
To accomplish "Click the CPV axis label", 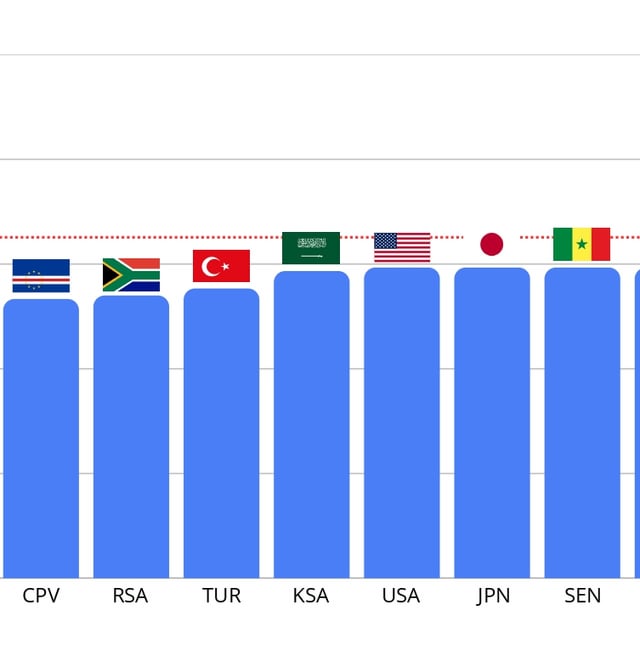I will pos(41,596).
